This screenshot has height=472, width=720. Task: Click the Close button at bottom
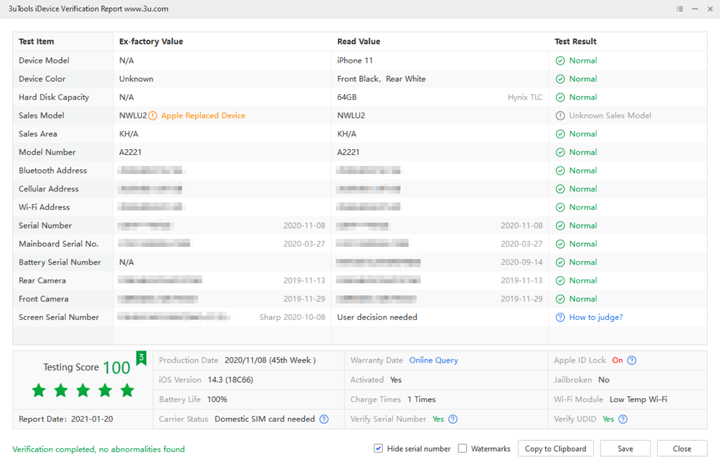682,449
